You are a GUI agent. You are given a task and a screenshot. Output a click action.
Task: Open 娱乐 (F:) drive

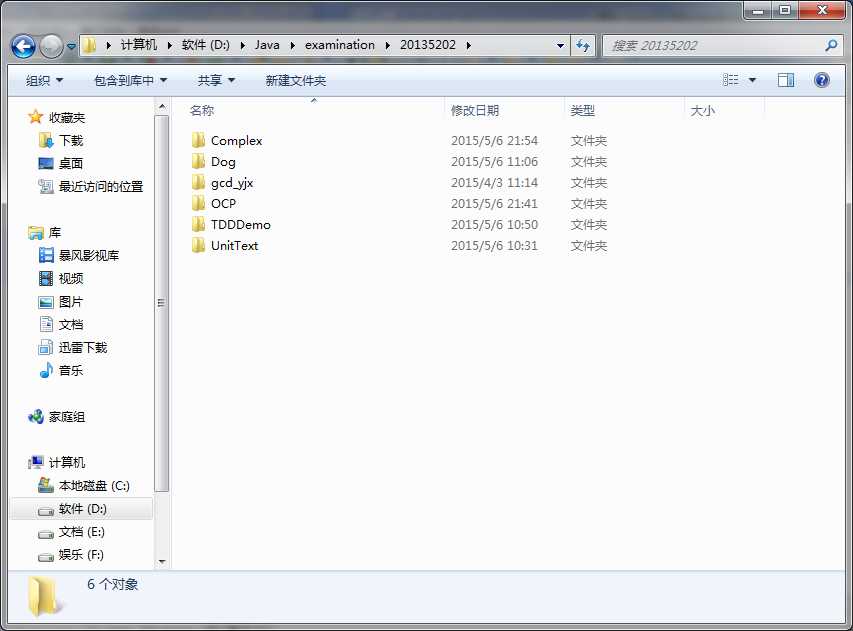(x=81, y=555)
